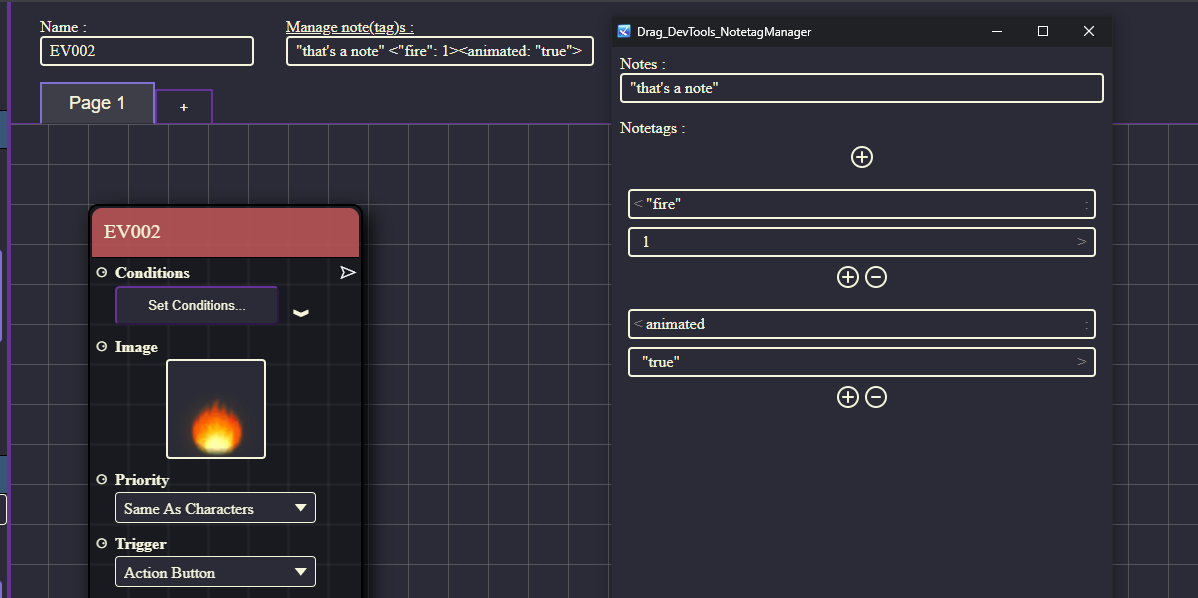This screenshot has width=1198, height=598.
Task: Toggle the Priority section circle marker
Action: coord(102,479)
